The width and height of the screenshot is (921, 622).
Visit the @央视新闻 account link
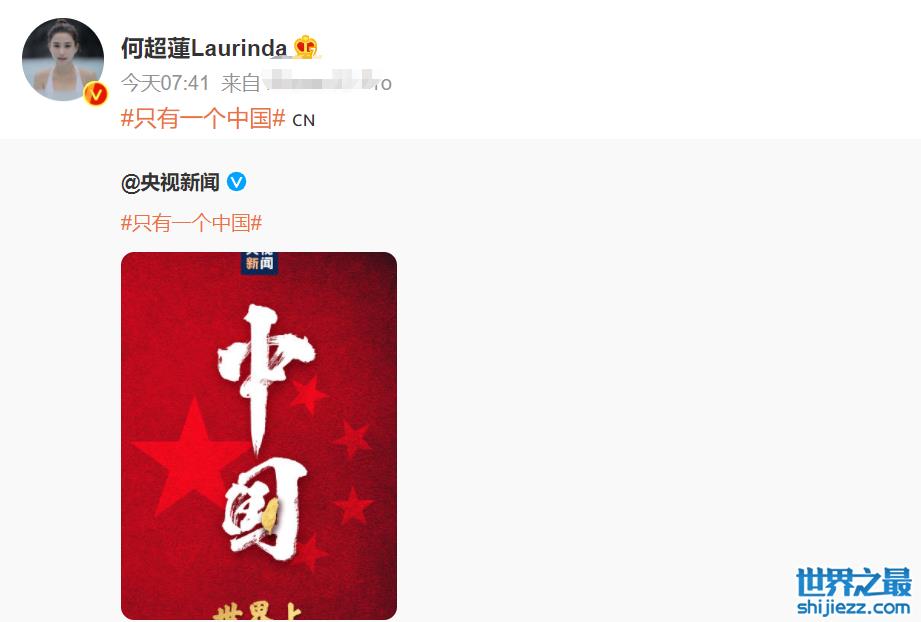coord(170,183)
